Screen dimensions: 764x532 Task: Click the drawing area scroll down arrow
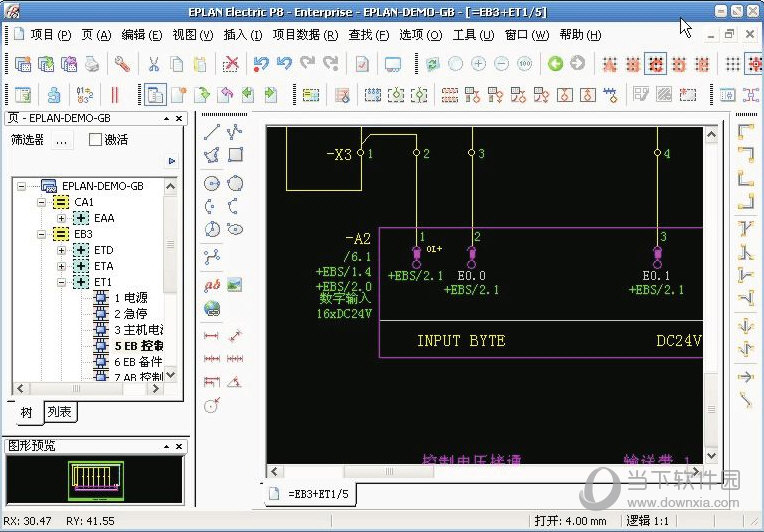coord(711,456)
